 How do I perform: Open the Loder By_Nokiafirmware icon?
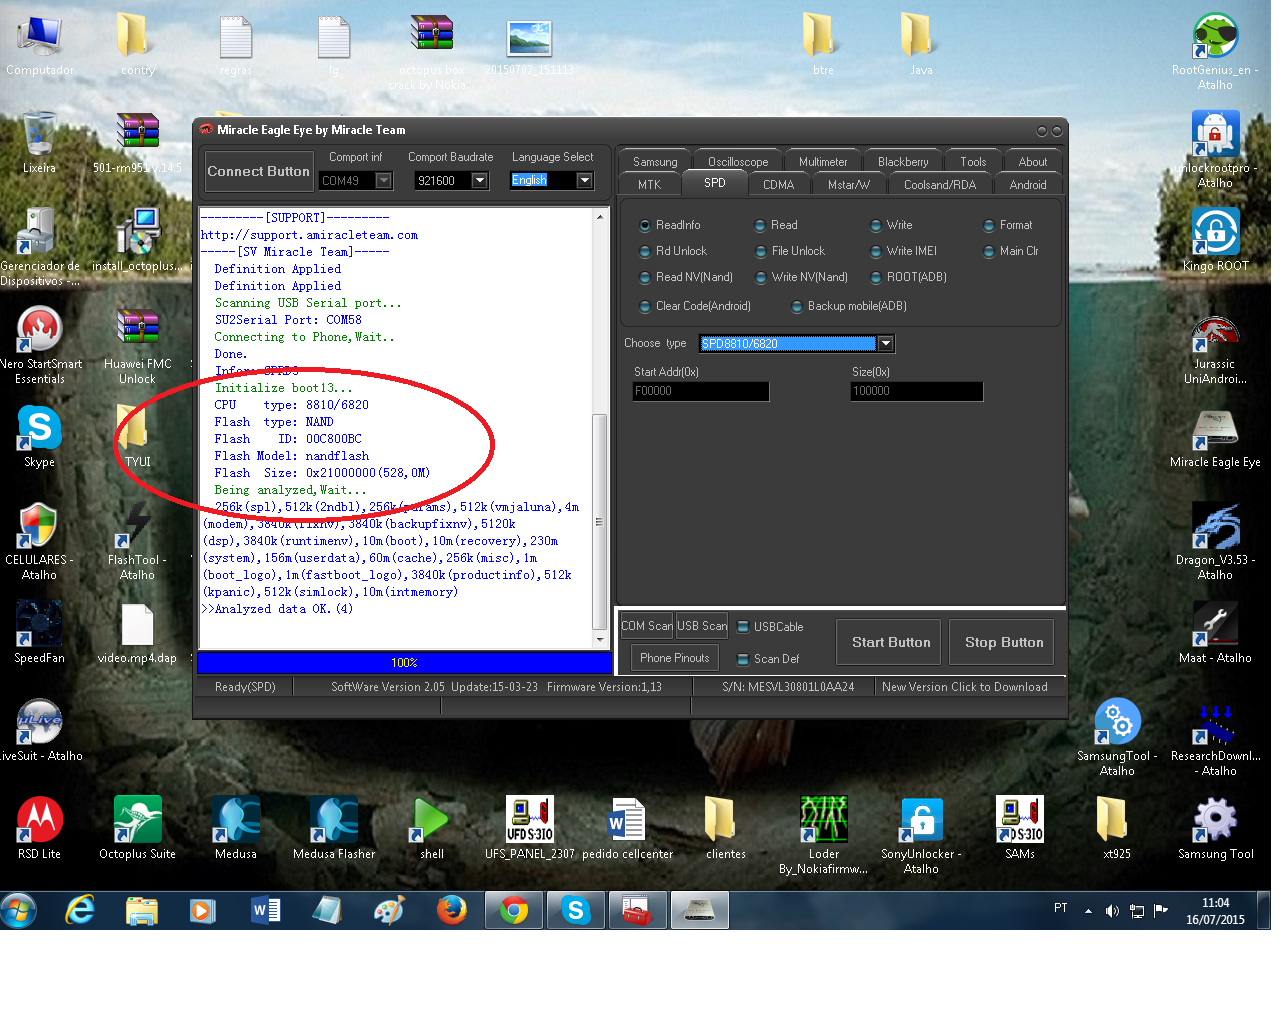823,821
